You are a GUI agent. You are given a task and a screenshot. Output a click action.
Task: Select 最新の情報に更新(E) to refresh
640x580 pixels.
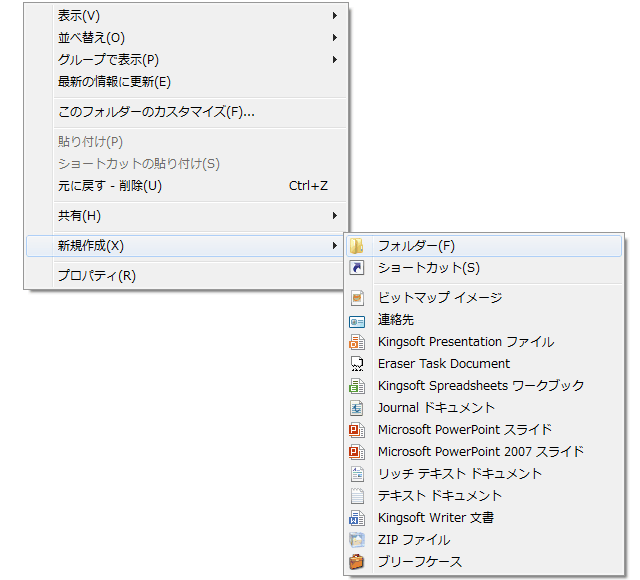pyautogui.click(x=114, y=82)
